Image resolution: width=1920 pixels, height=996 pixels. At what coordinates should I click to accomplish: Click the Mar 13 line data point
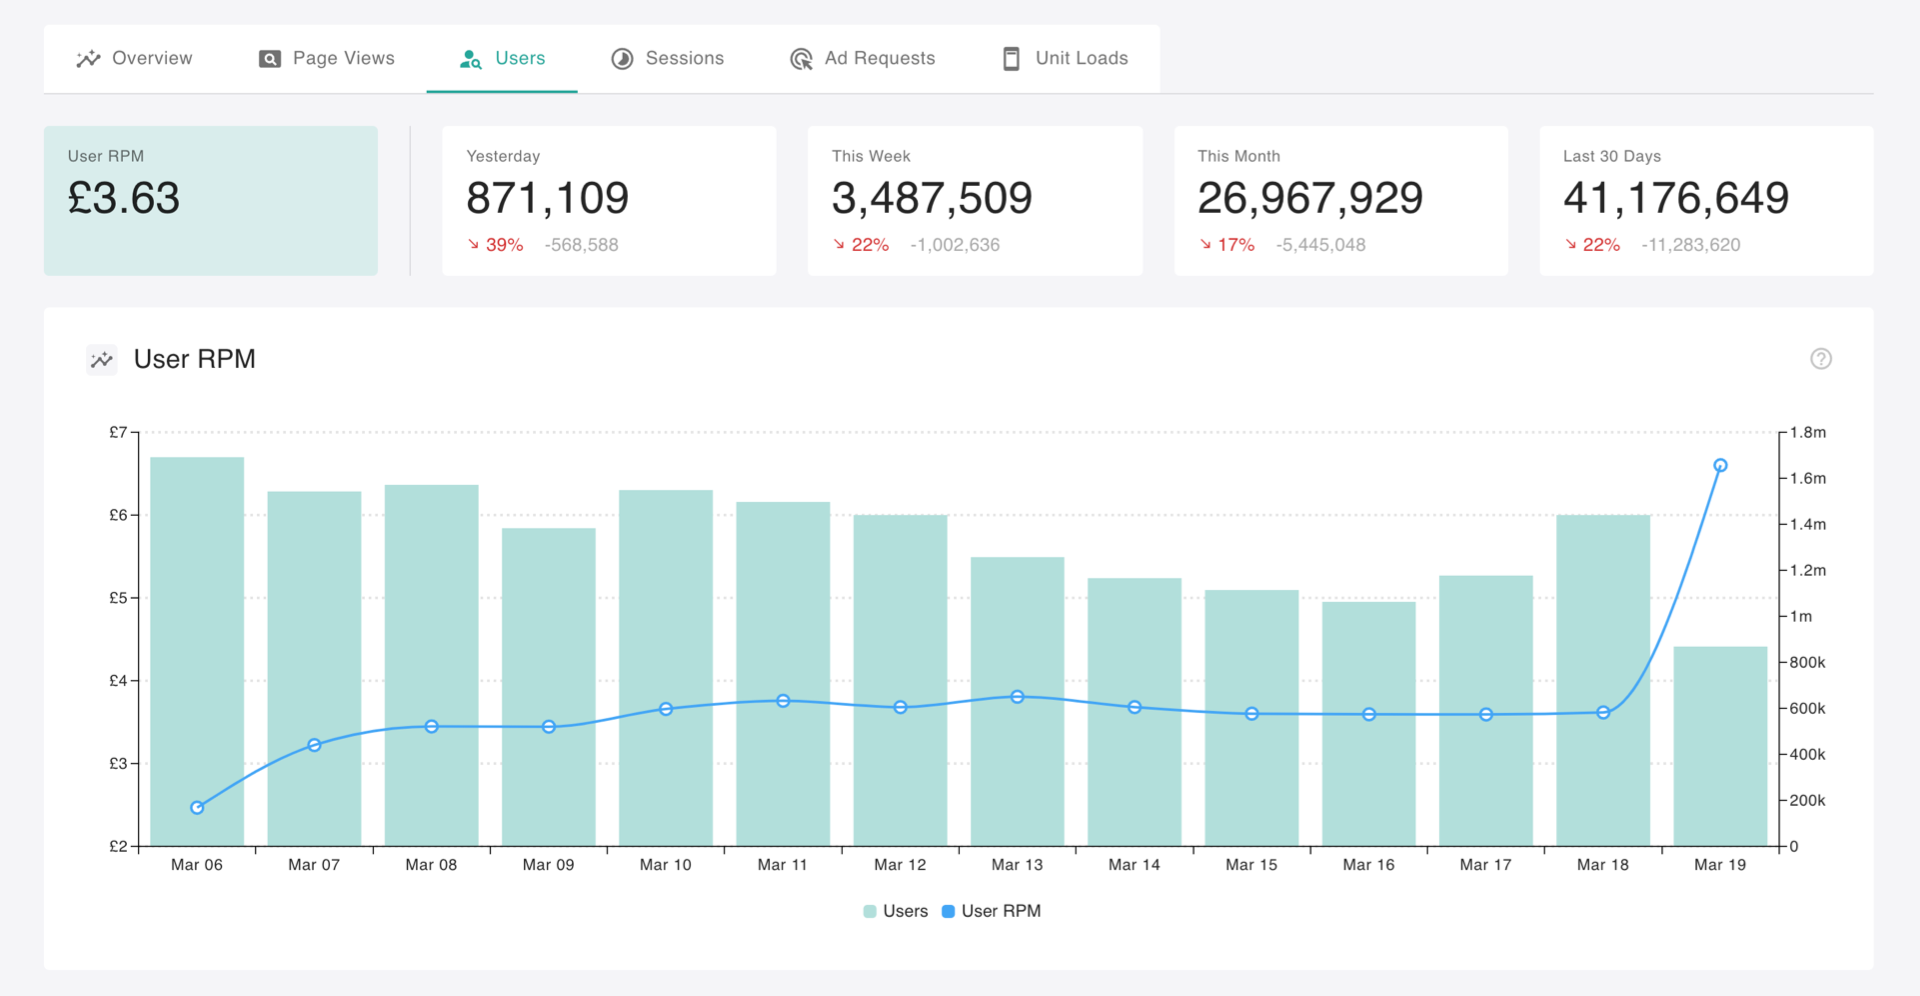point(1017,697)
